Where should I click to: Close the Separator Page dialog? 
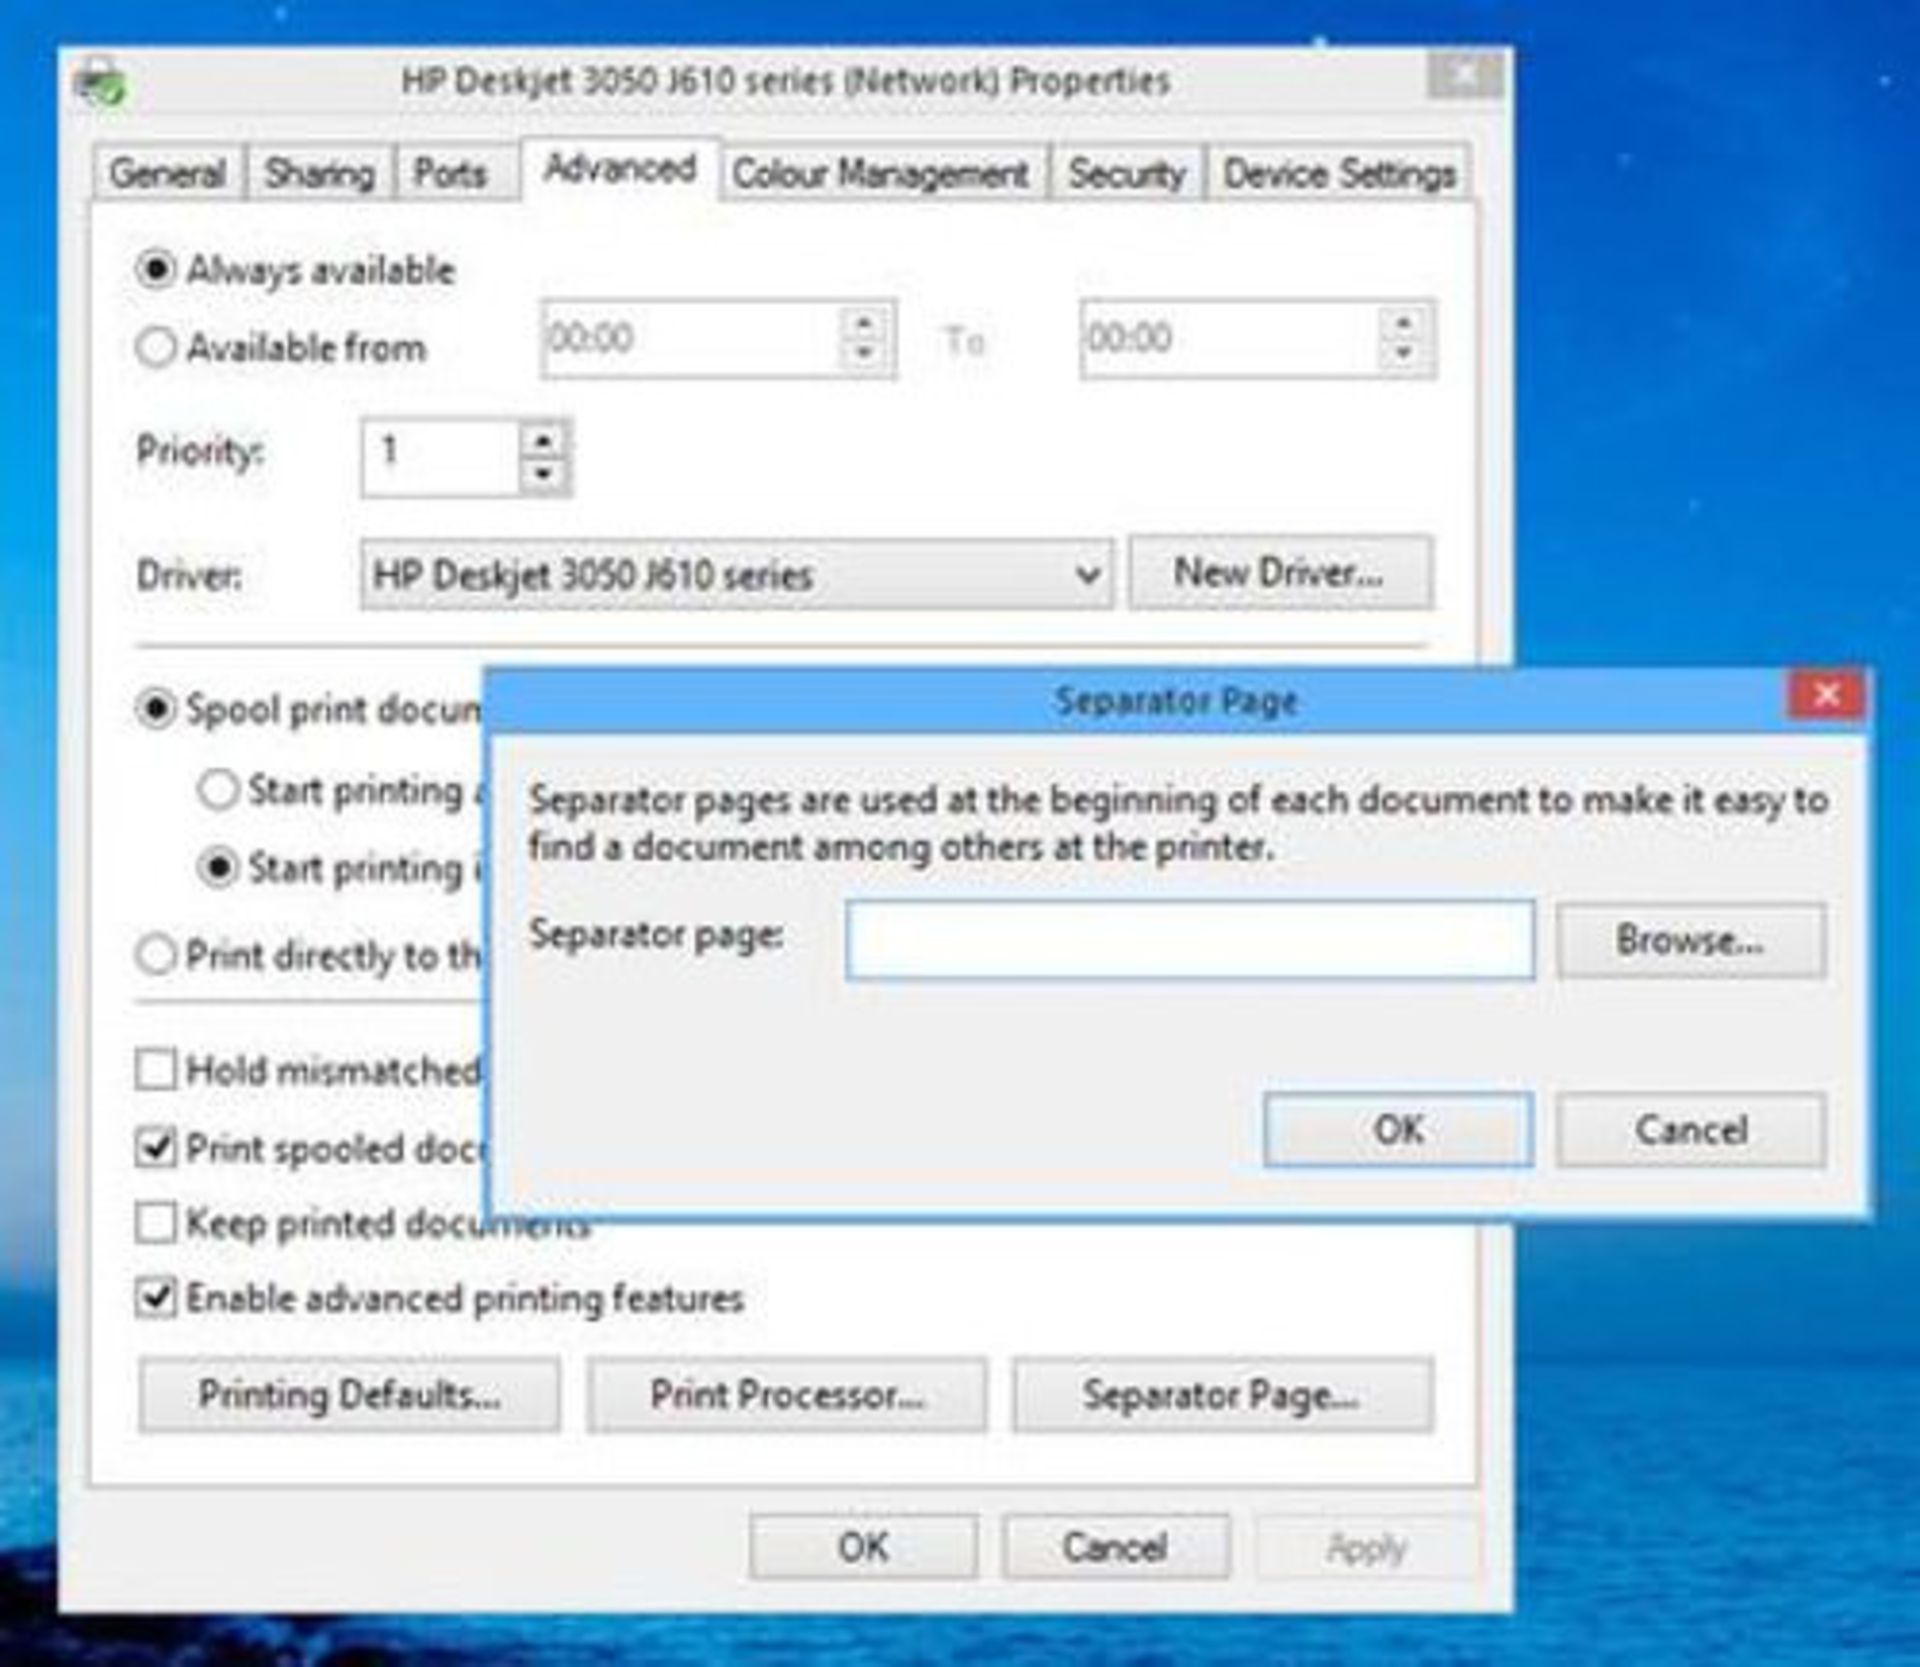[1825, 695]
